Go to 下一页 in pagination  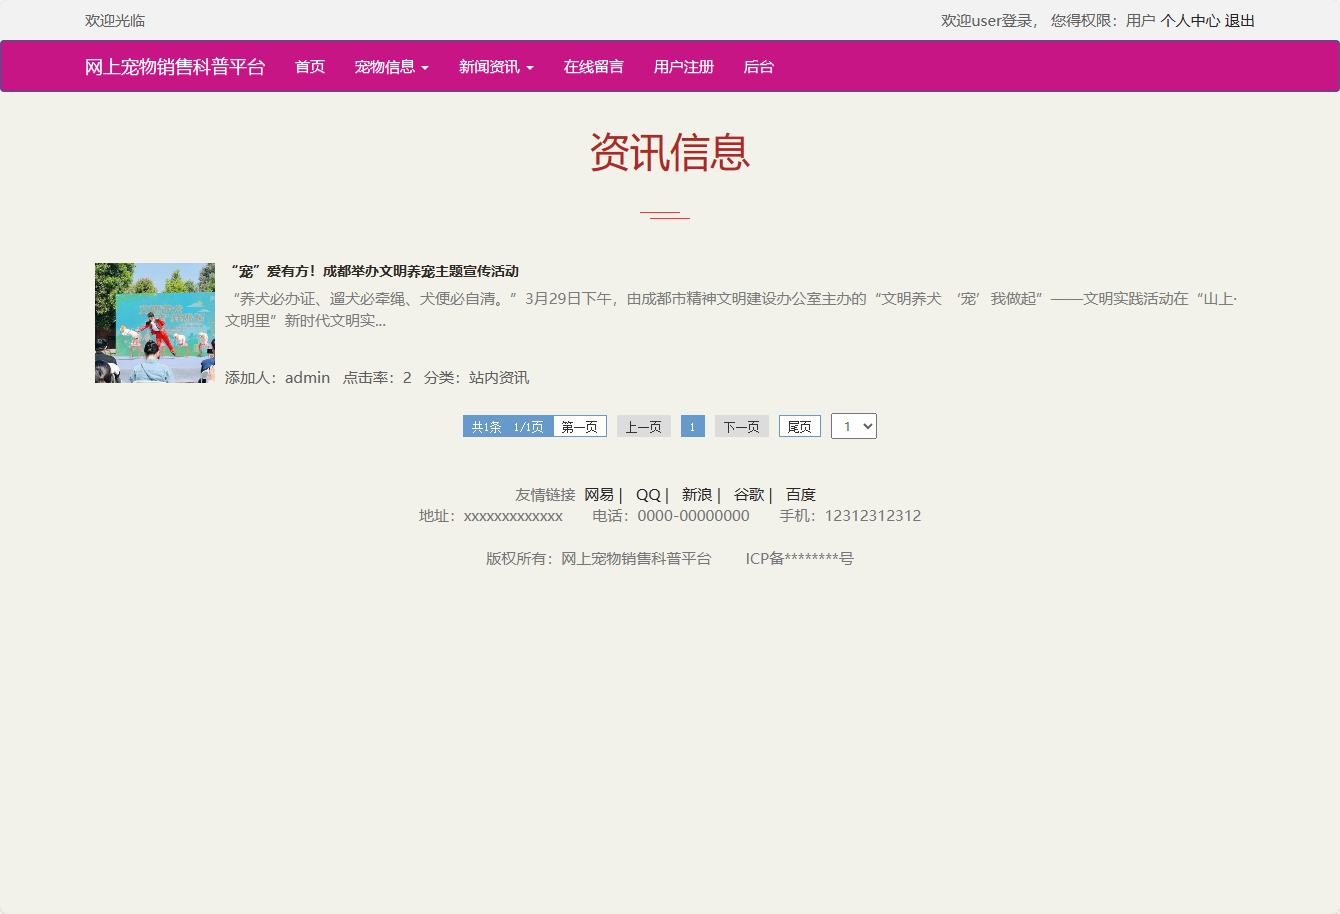(741, 425)
